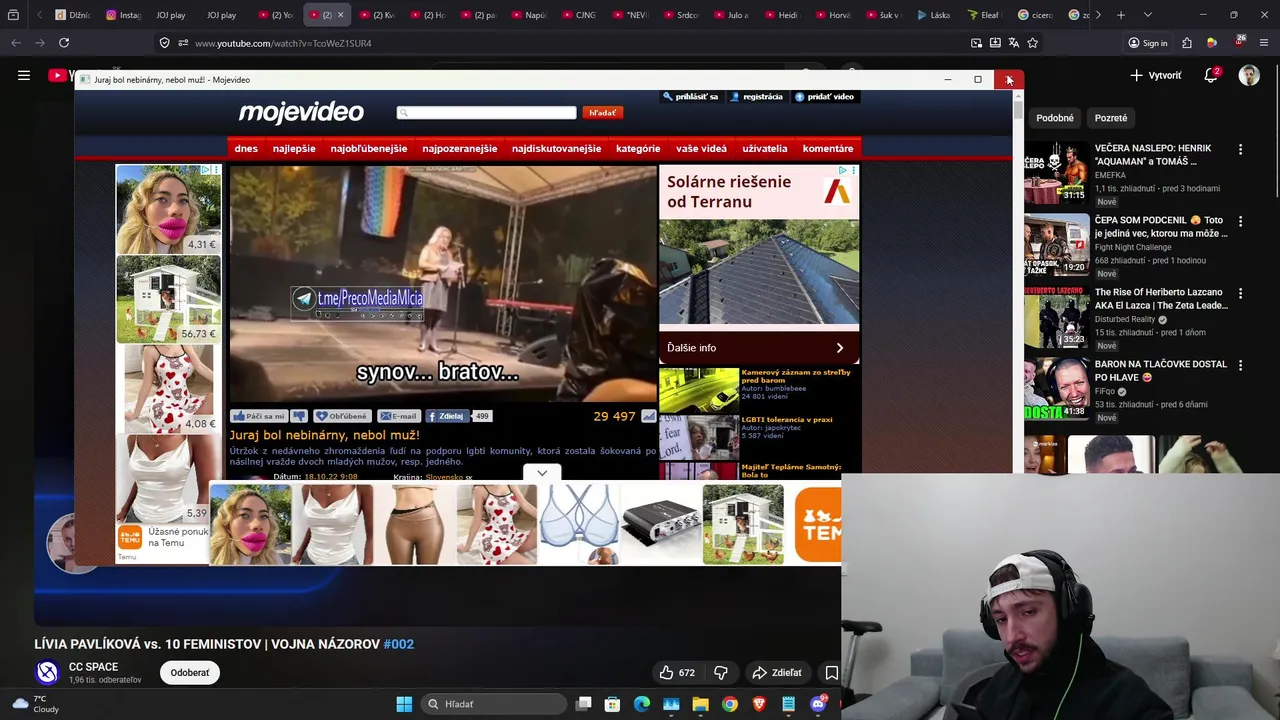Save the video with bookmark icon
The image size is (1280, 720).
[x=831, y=673]
